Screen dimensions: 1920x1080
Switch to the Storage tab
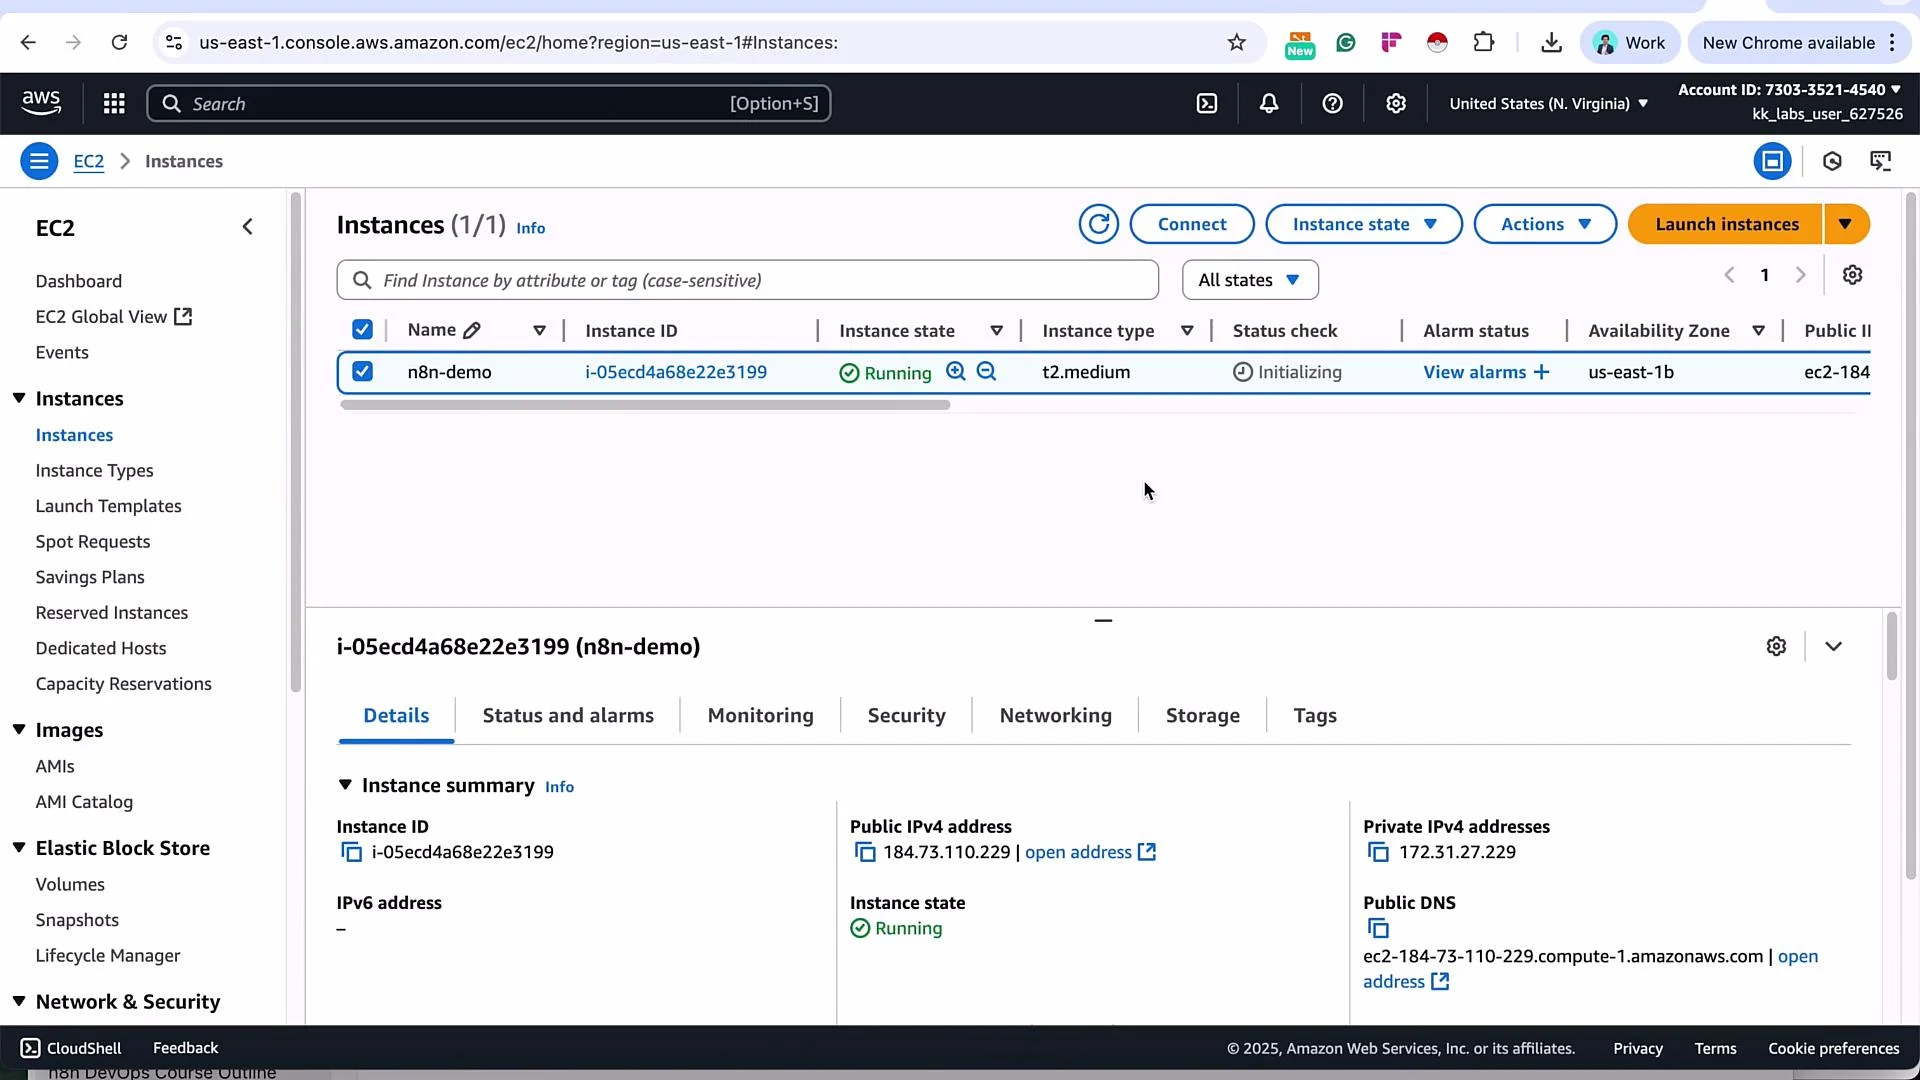(x=1202, y=715)
